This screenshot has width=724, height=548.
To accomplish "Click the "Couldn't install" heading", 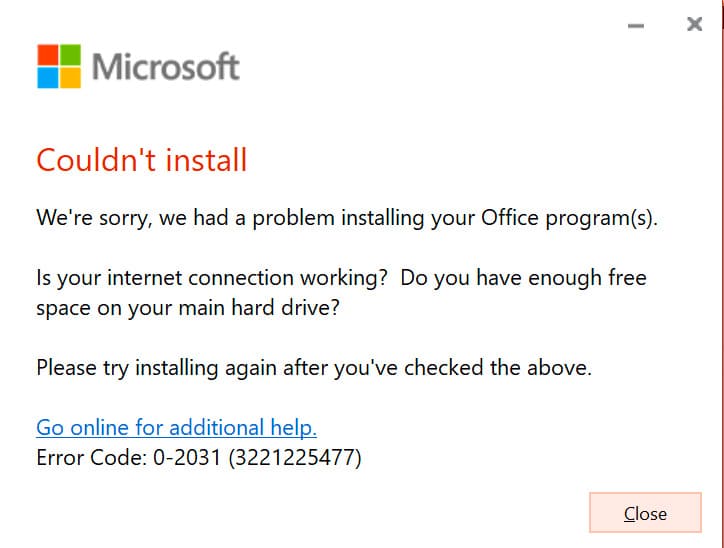I will [x=141, y=160].
